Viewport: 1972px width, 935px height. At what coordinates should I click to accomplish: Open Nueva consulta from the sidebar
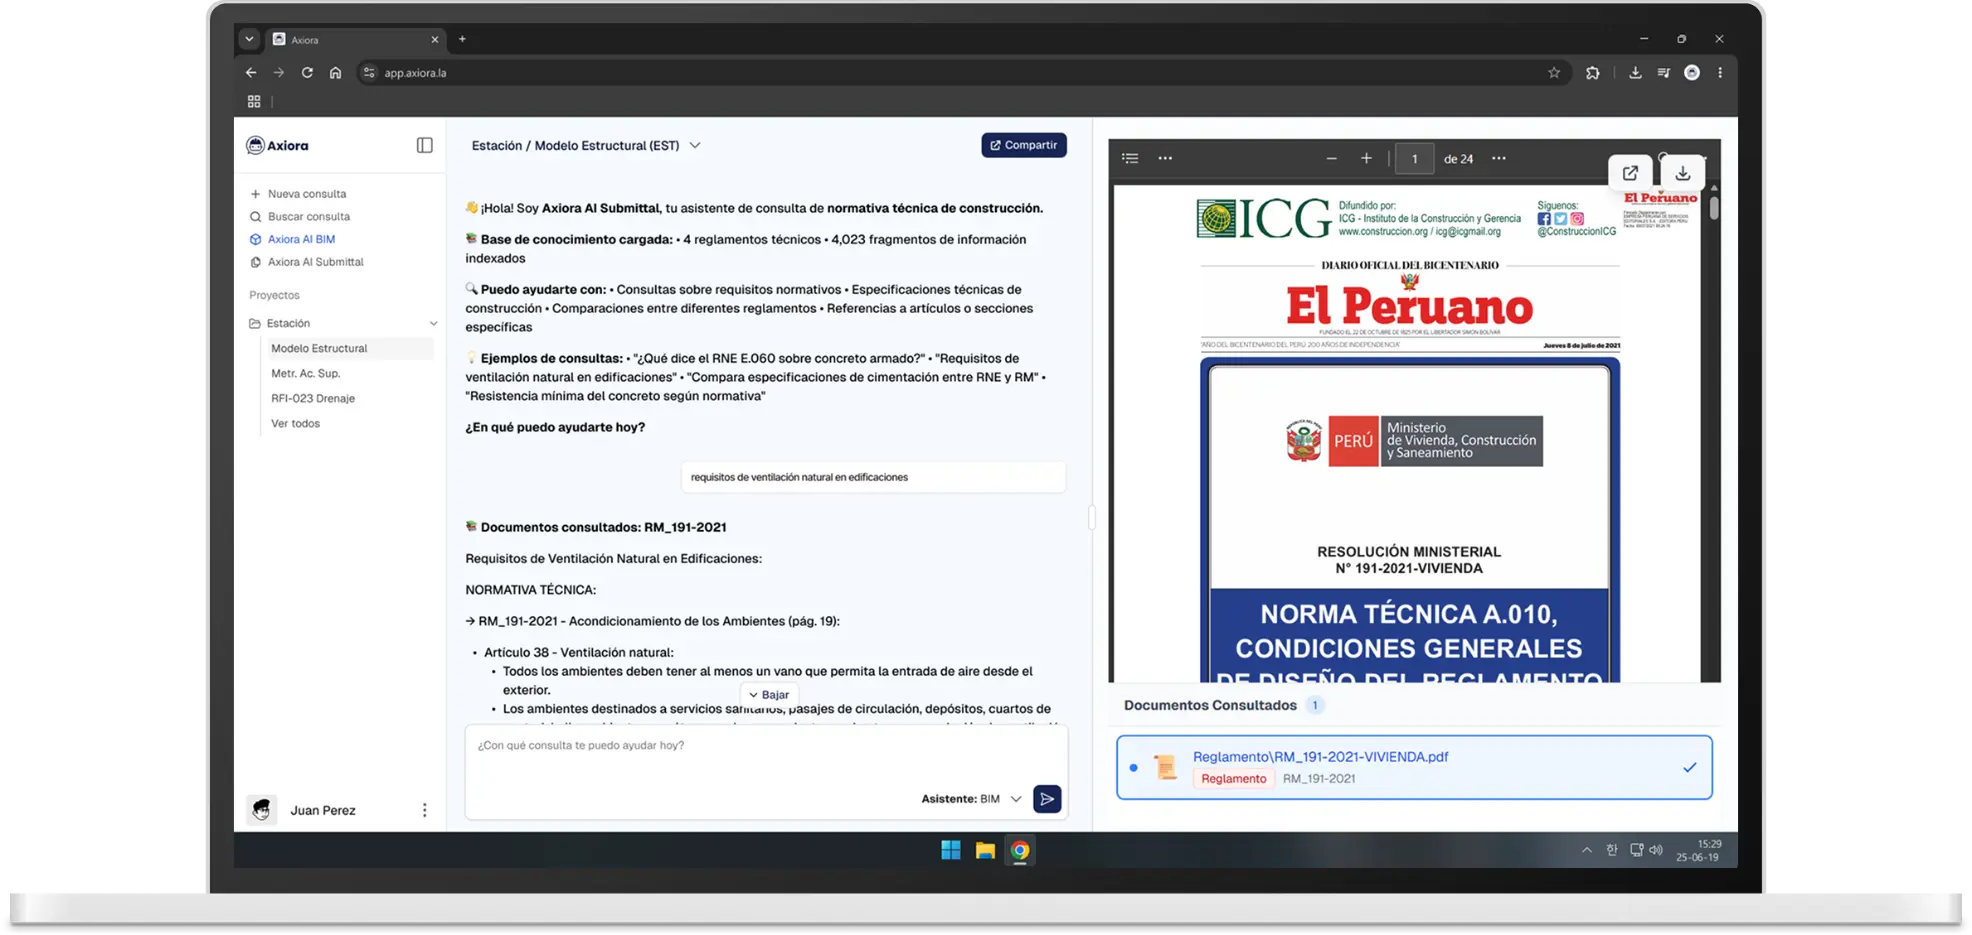pos(306,194)
